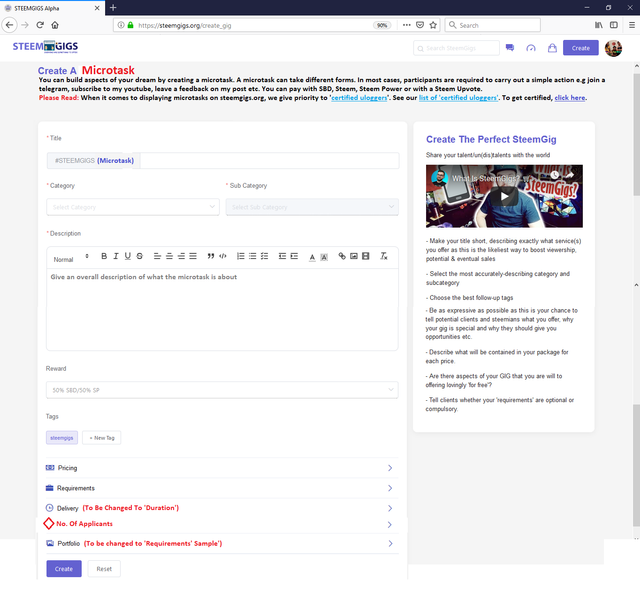Justify description text

point(193,256)
